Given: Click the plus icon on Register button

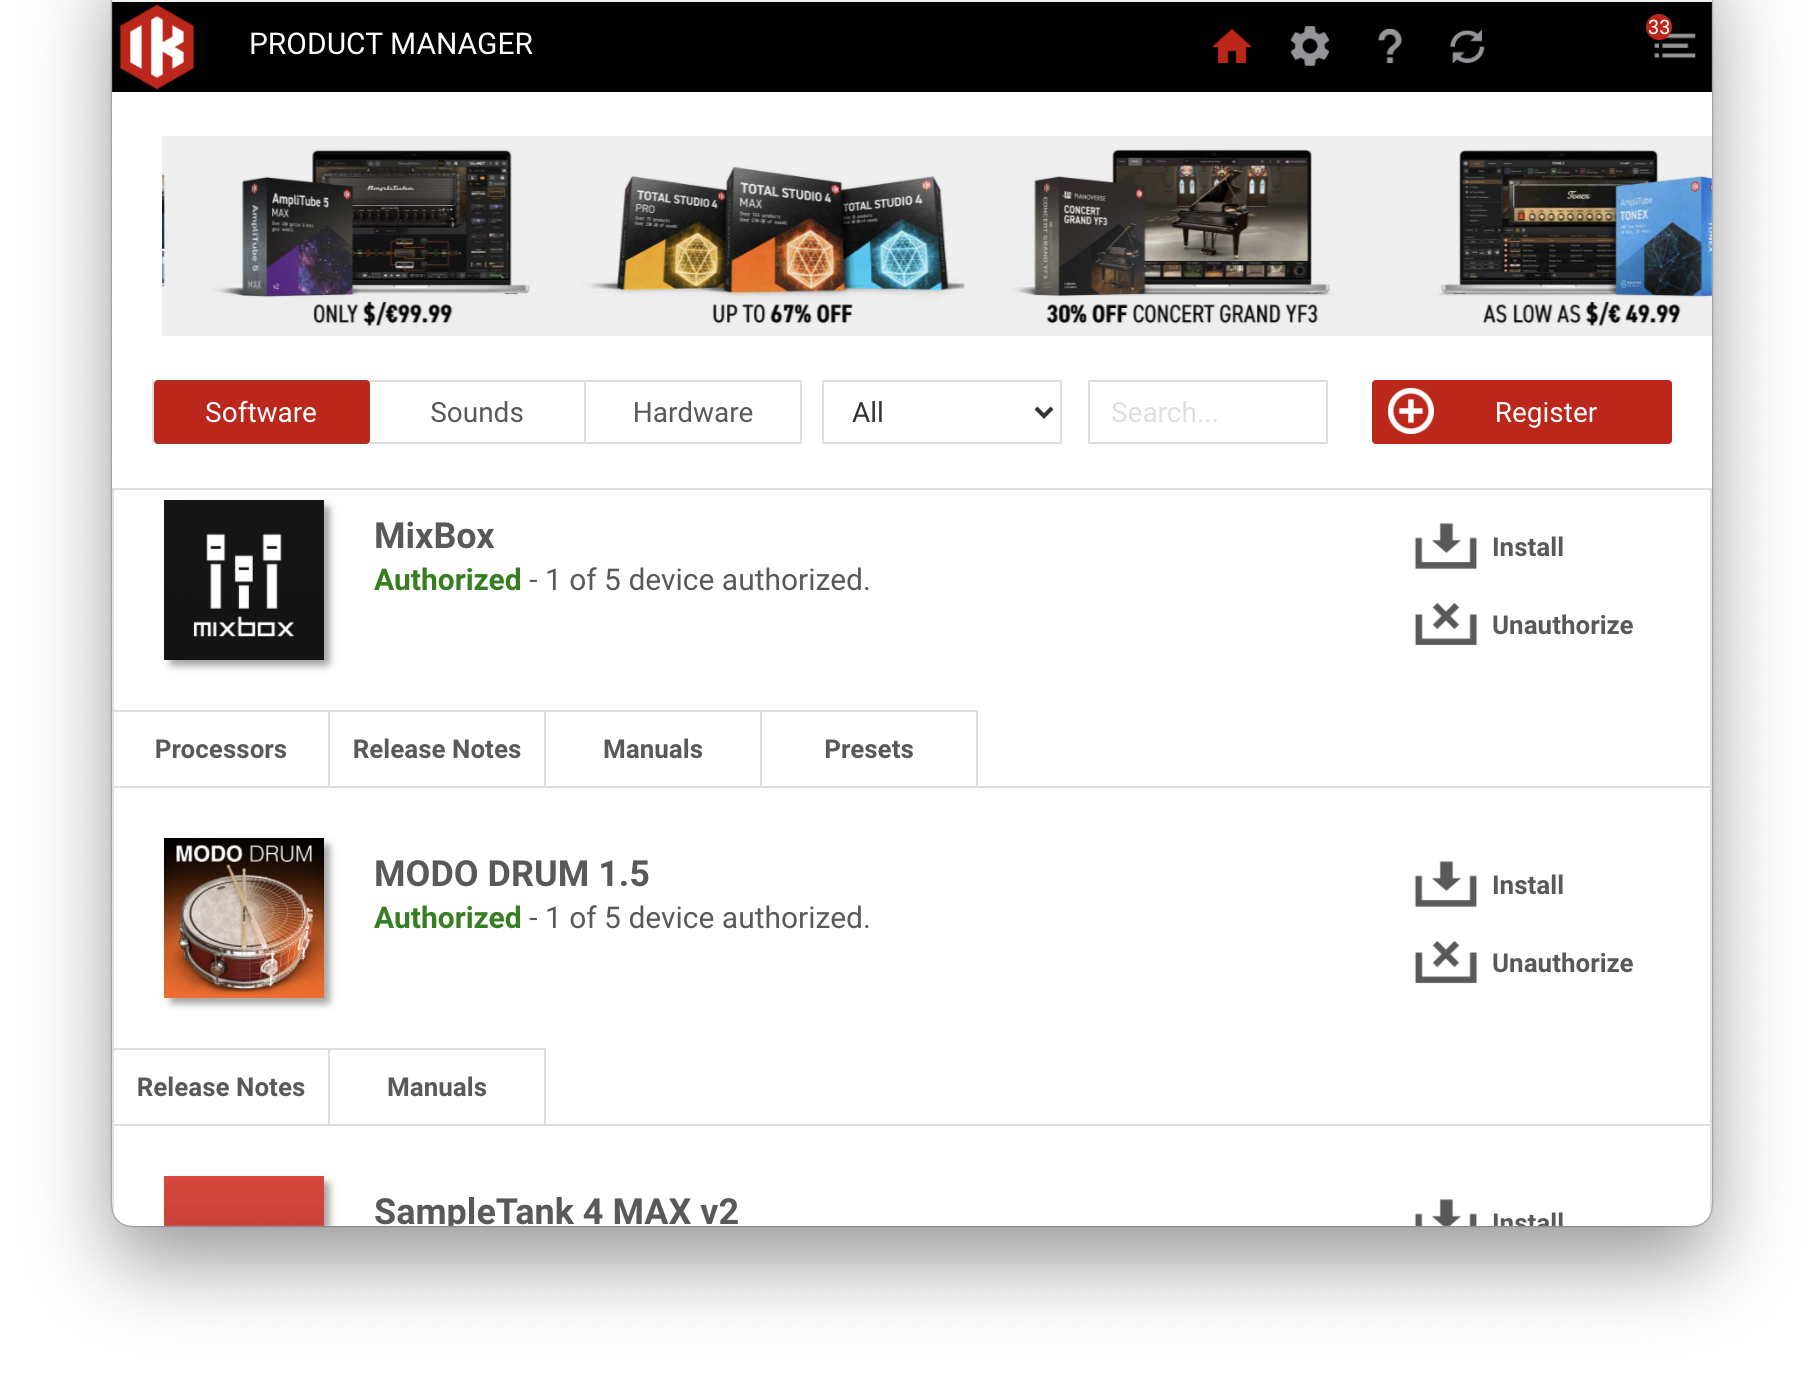Looking at the screenshot, I should [1411, 412].
